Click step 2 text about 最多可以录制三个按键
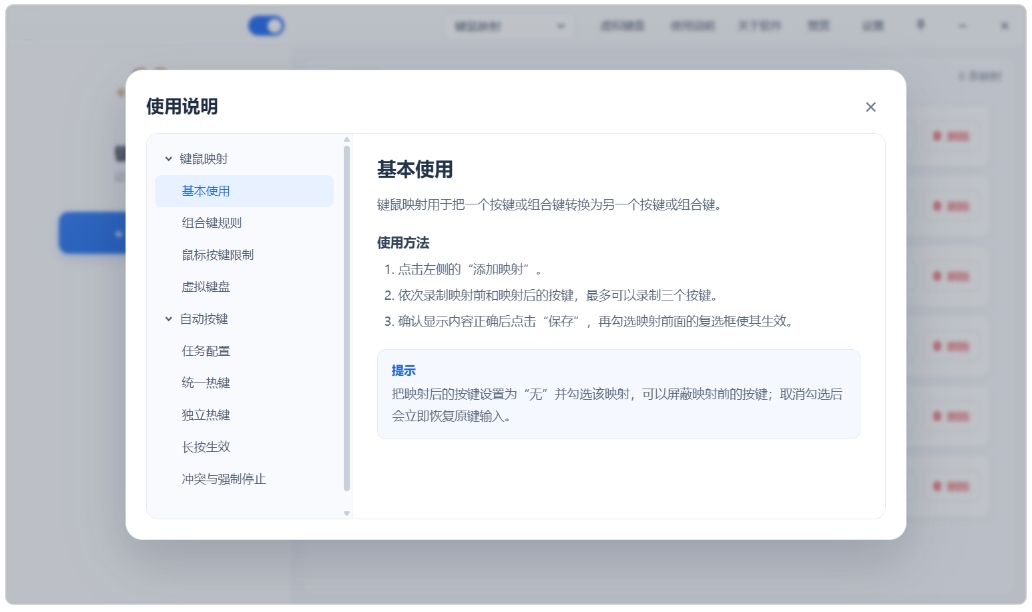 (x=557, y=295)
